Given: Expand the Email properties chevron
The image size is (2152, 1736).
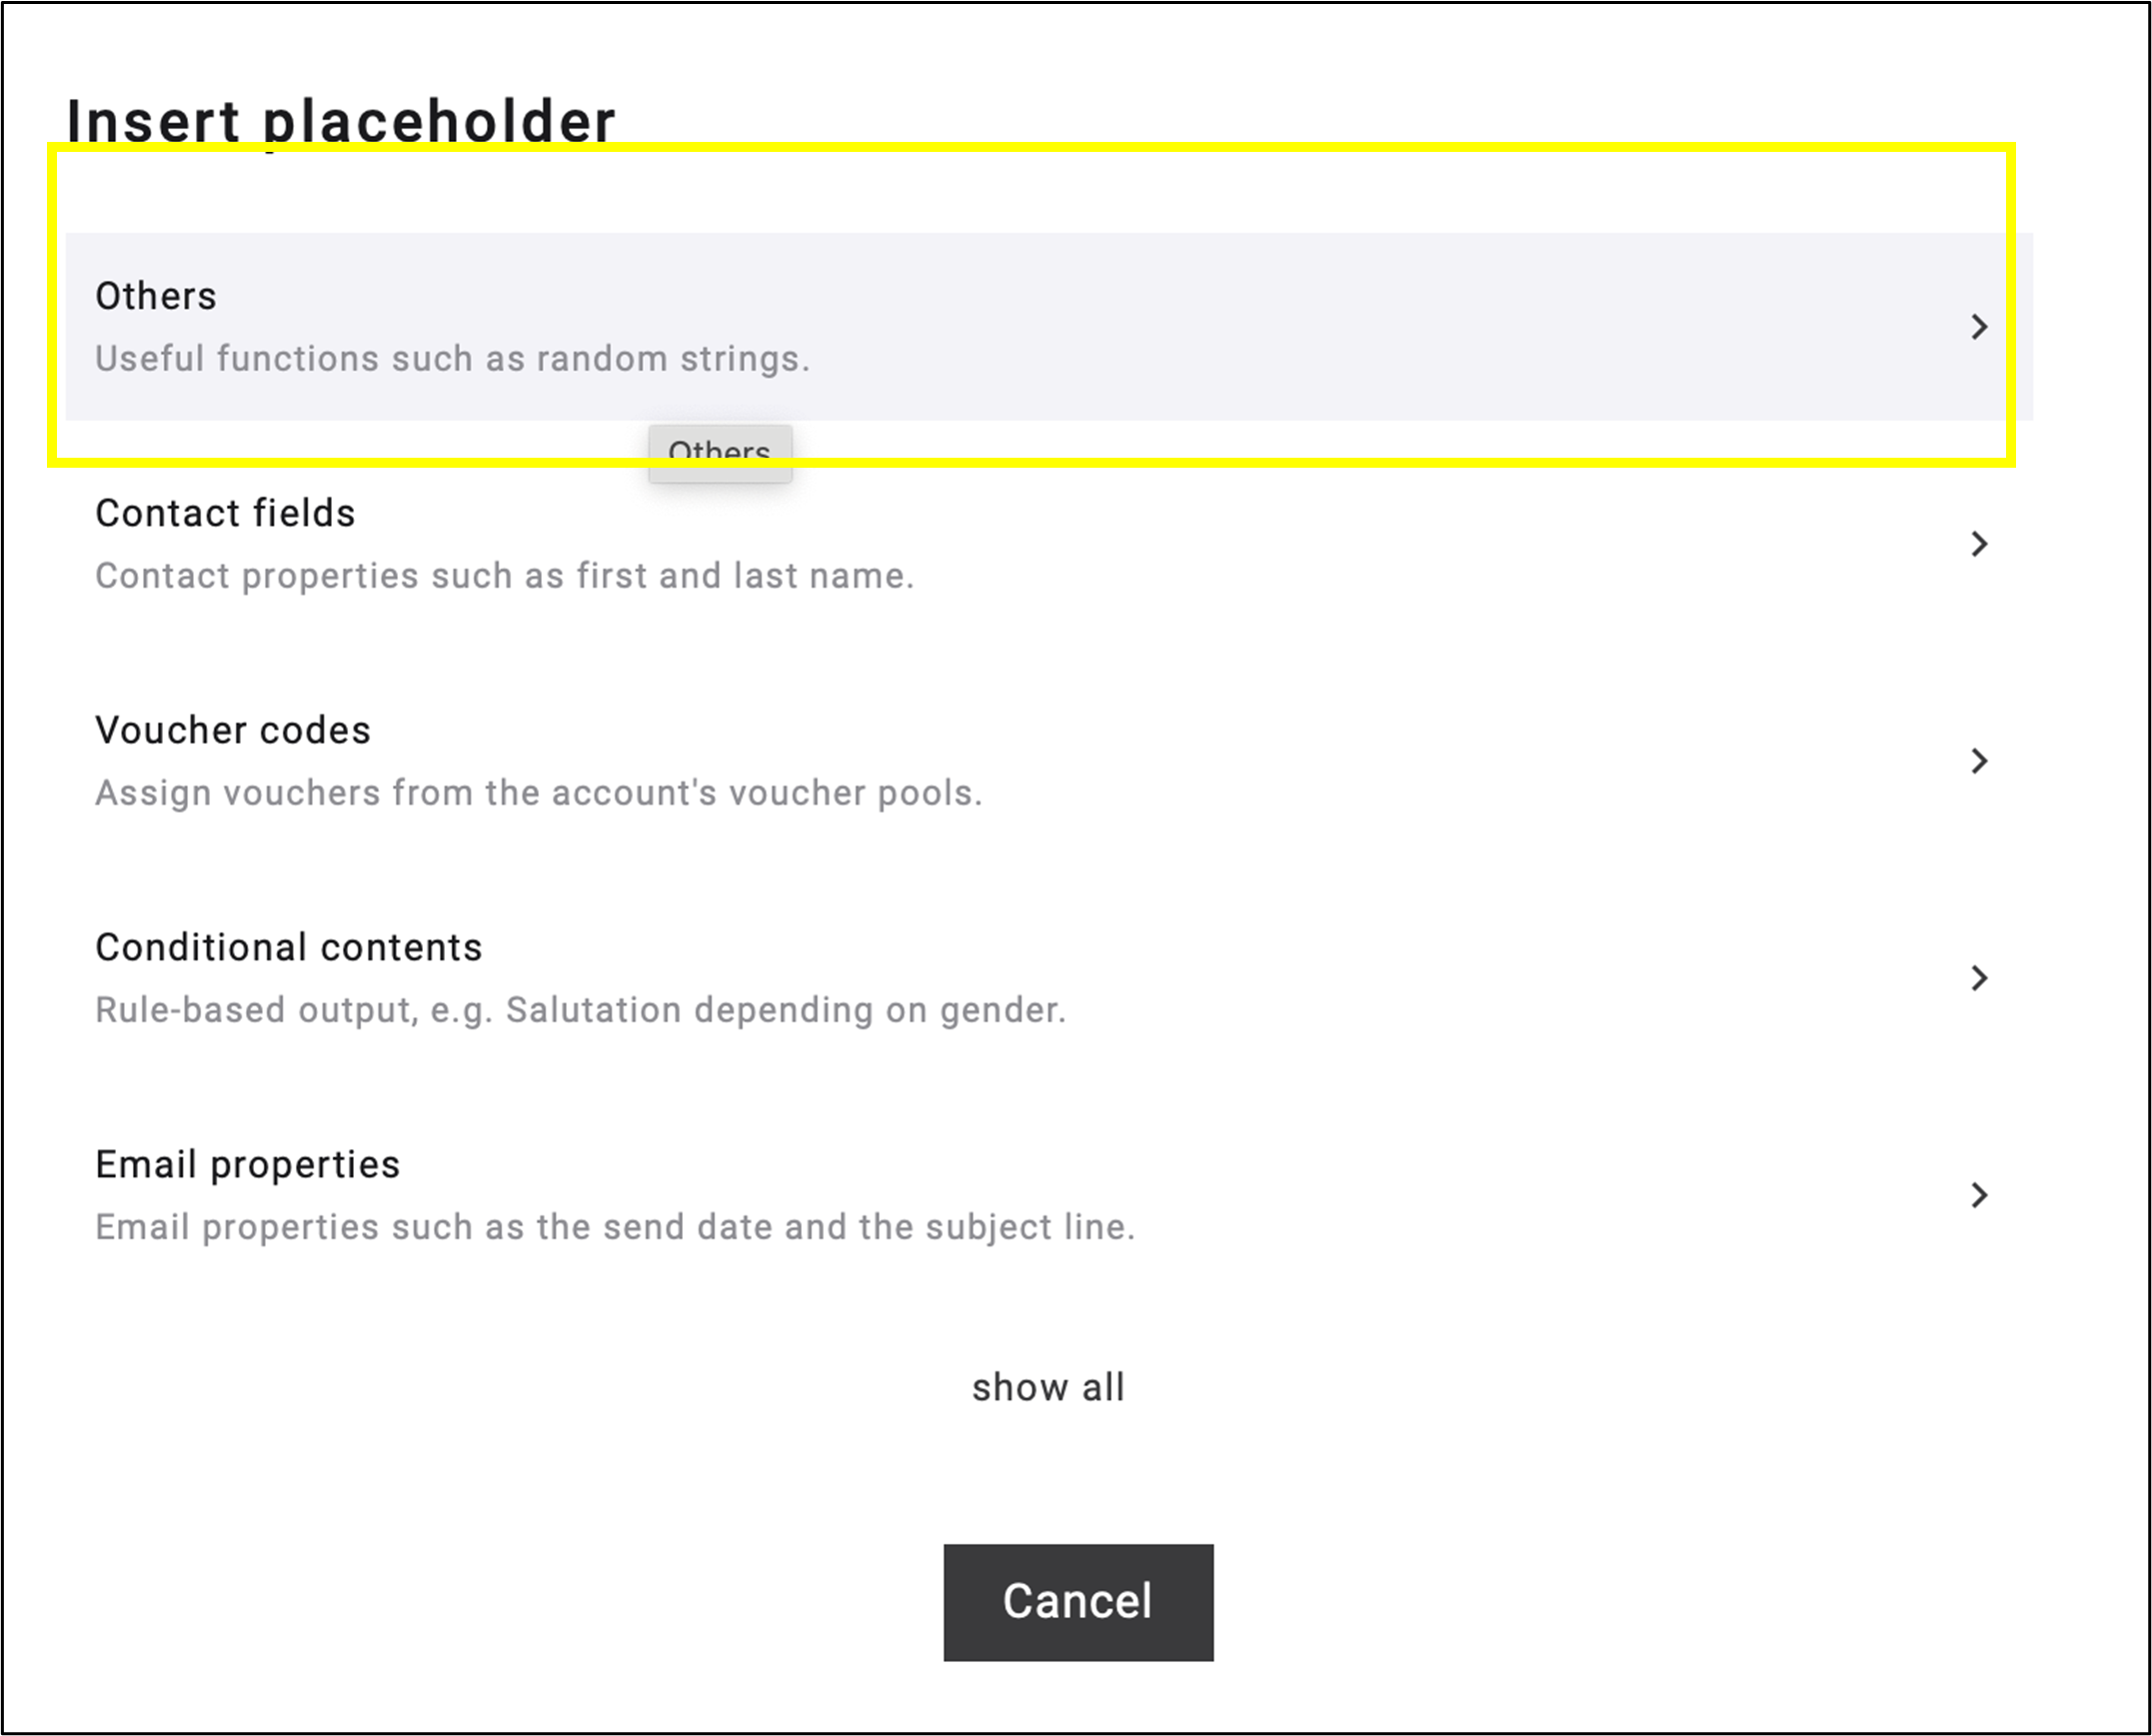Looking at the screenshot, I should coord(1979,1195).
